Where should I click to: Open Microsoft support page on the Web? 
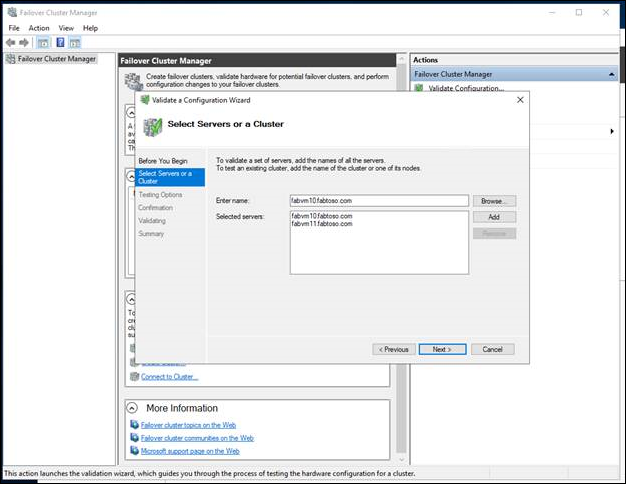[190, 451]
